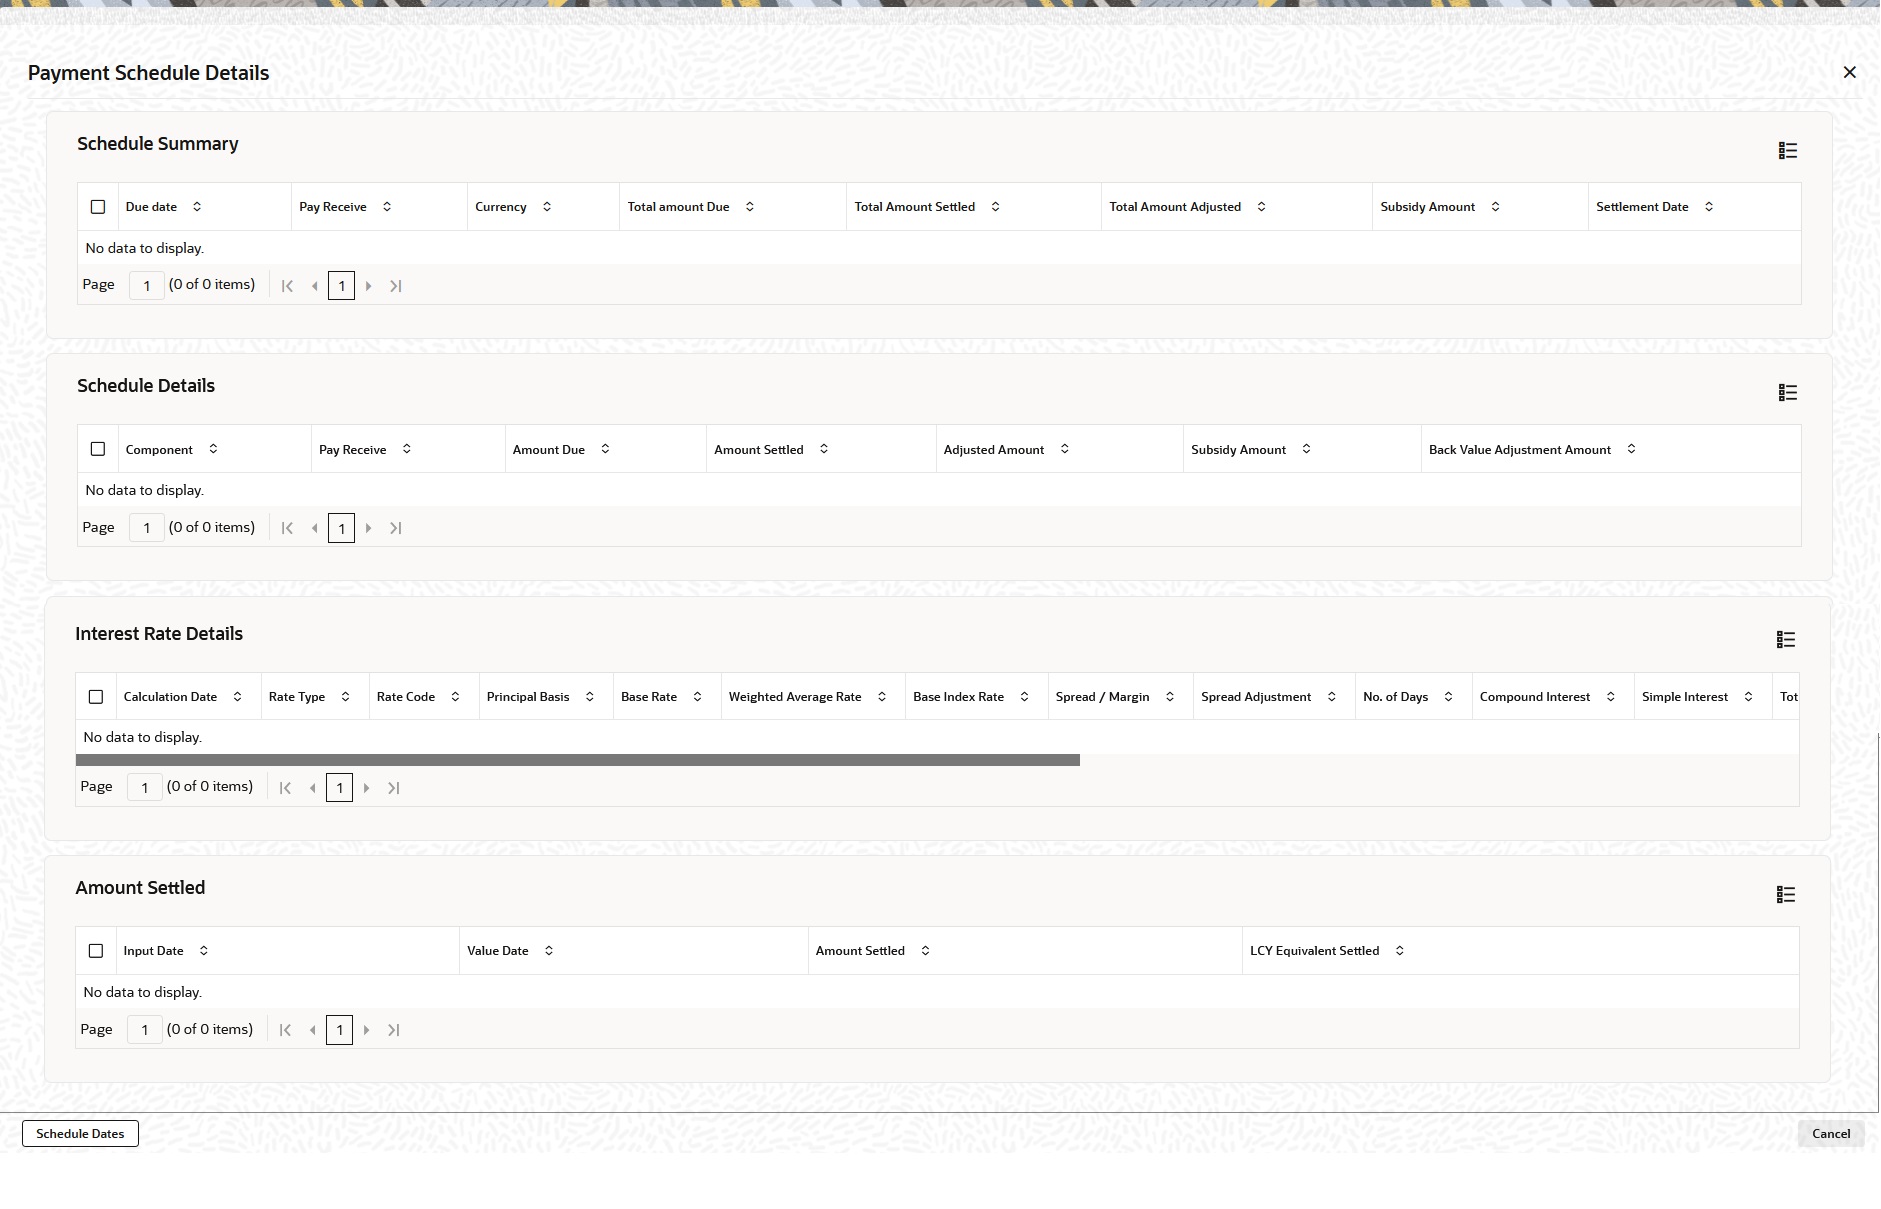Sort by Total amount Due column

tap(750, 207)
